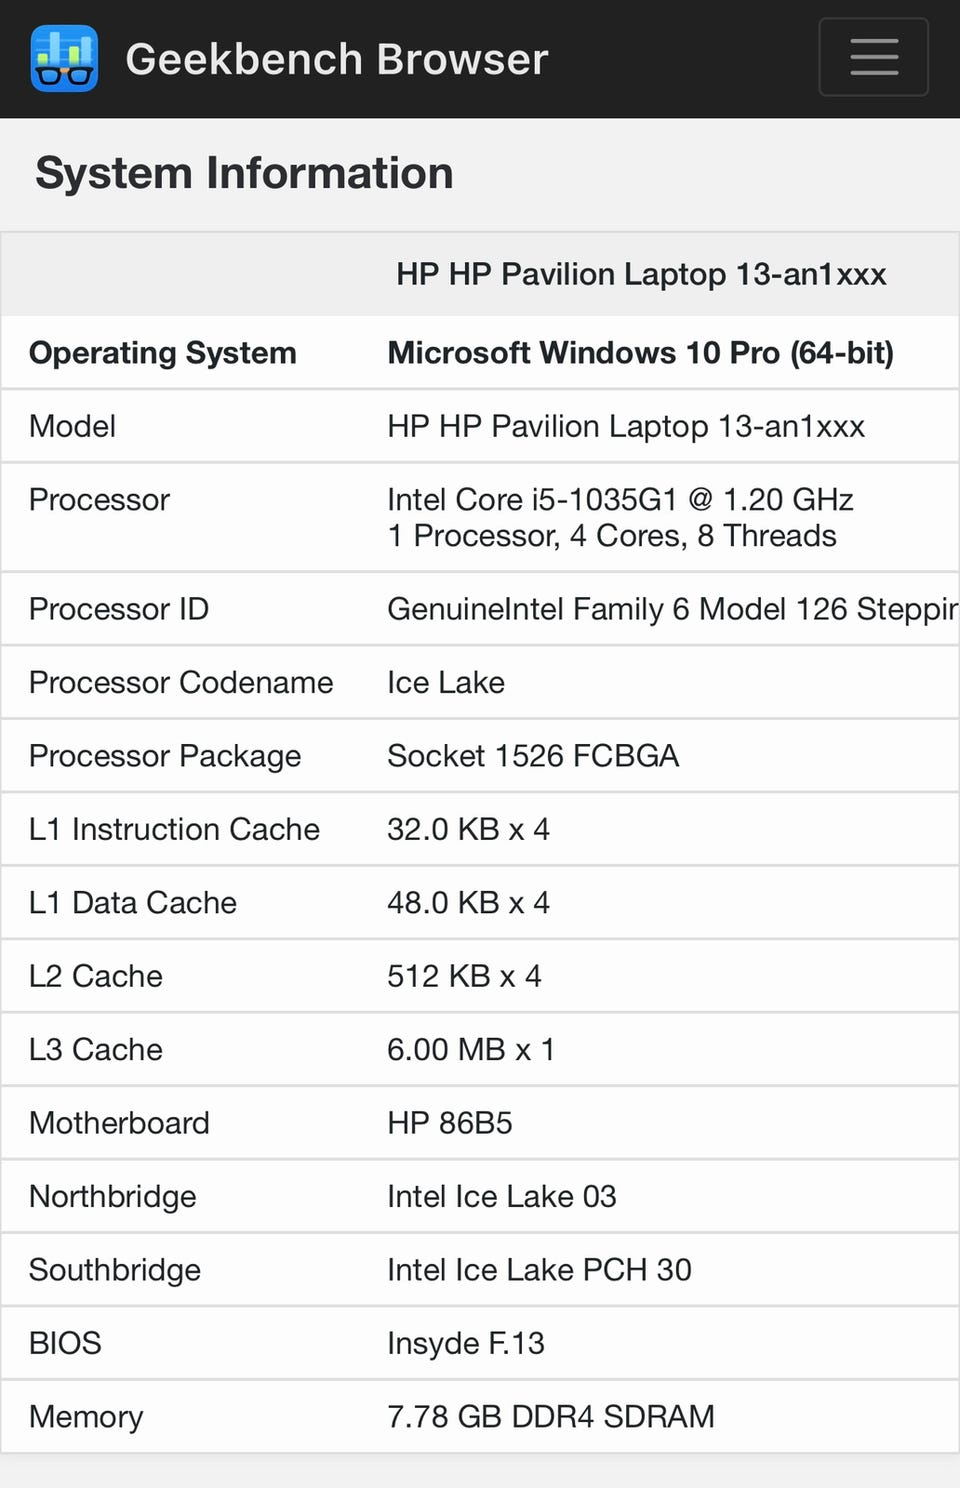The height and width of the screenshot is (1488, 960).
Task: Click the HP Pavilion Laptop 13-an1xxx table header
Action: (641, 274)
